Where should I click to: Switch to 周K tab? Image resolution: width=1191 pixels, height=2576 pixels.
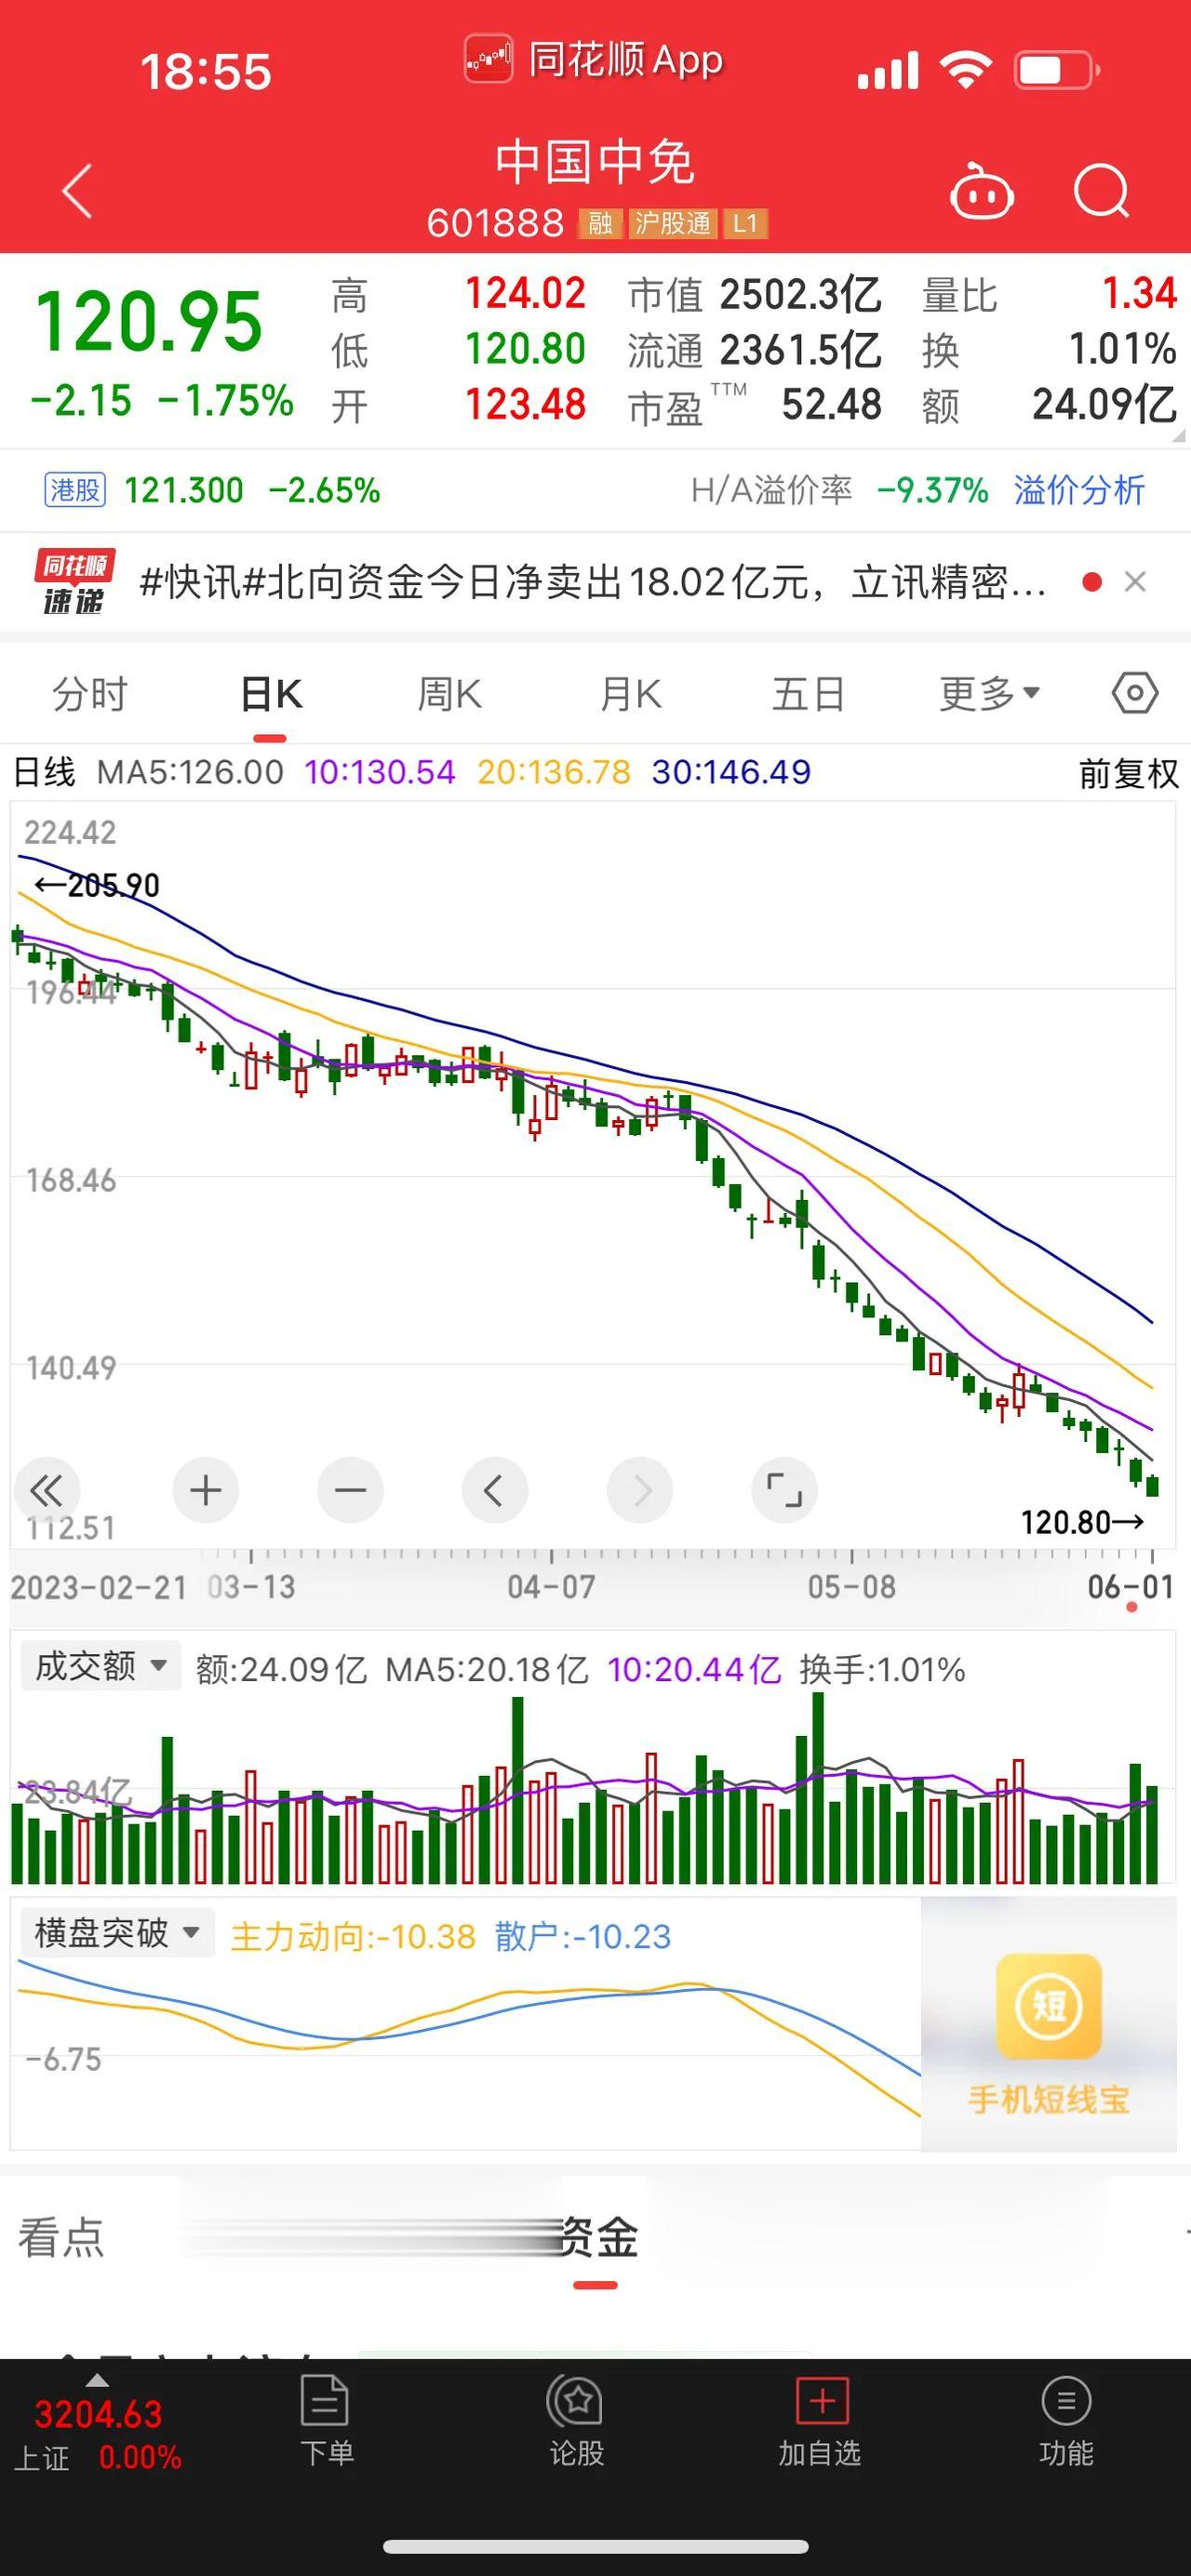click(449, 694)
